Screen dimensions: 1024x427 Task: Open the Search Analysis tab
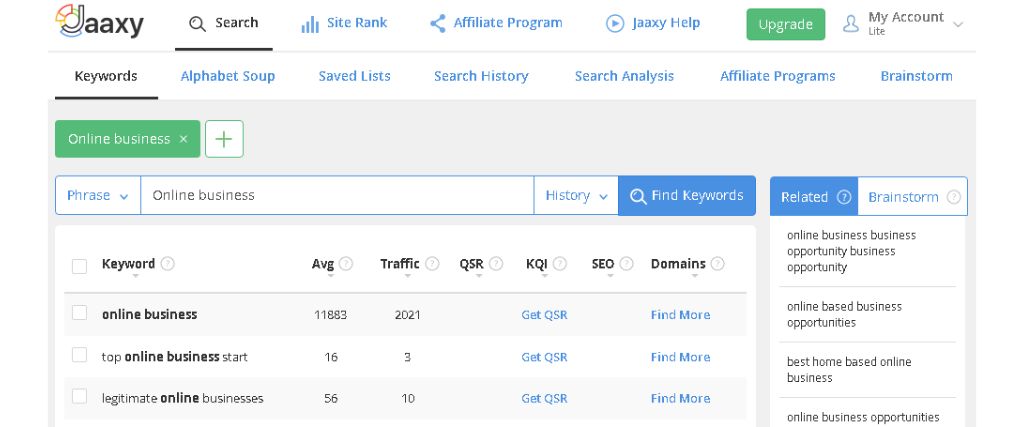[624, 76]
